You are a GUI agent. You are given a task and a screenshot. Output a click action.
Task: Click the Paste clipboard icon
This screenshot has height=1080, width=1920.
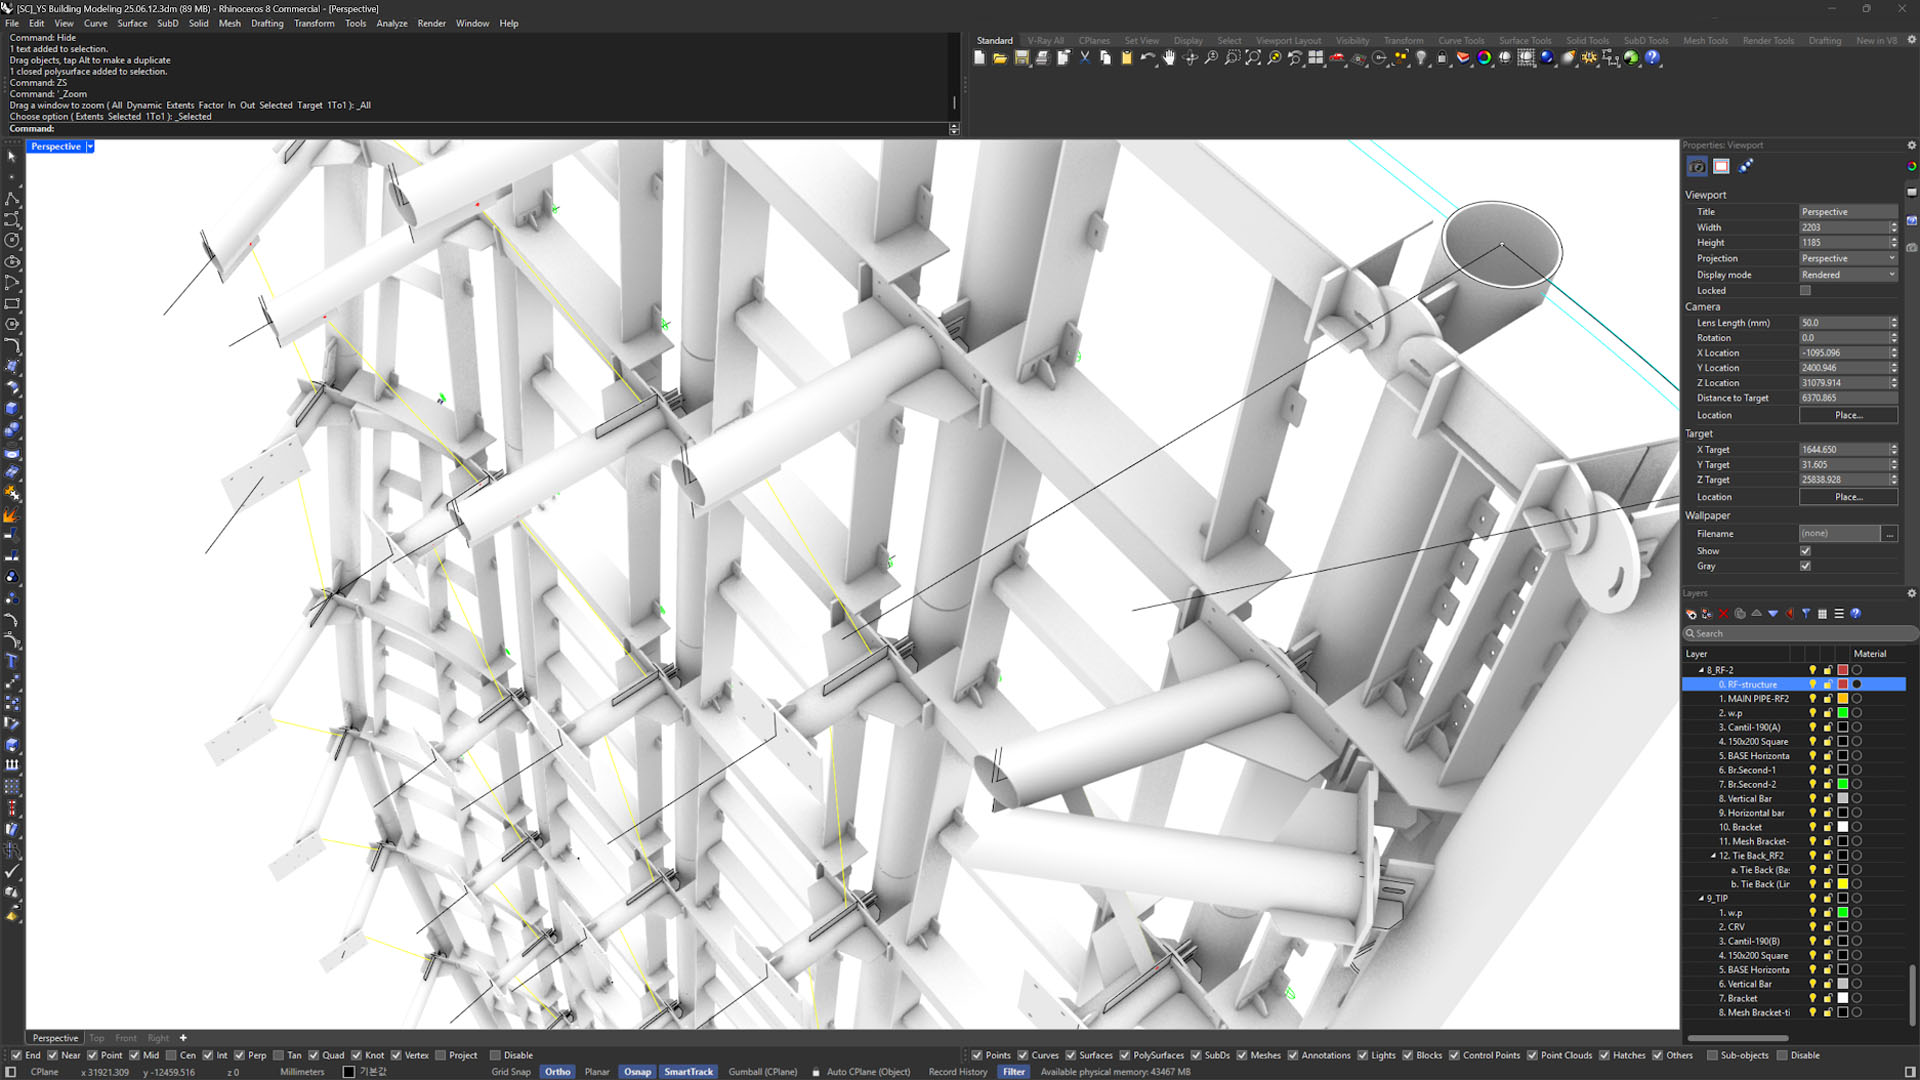(1126, 58)
